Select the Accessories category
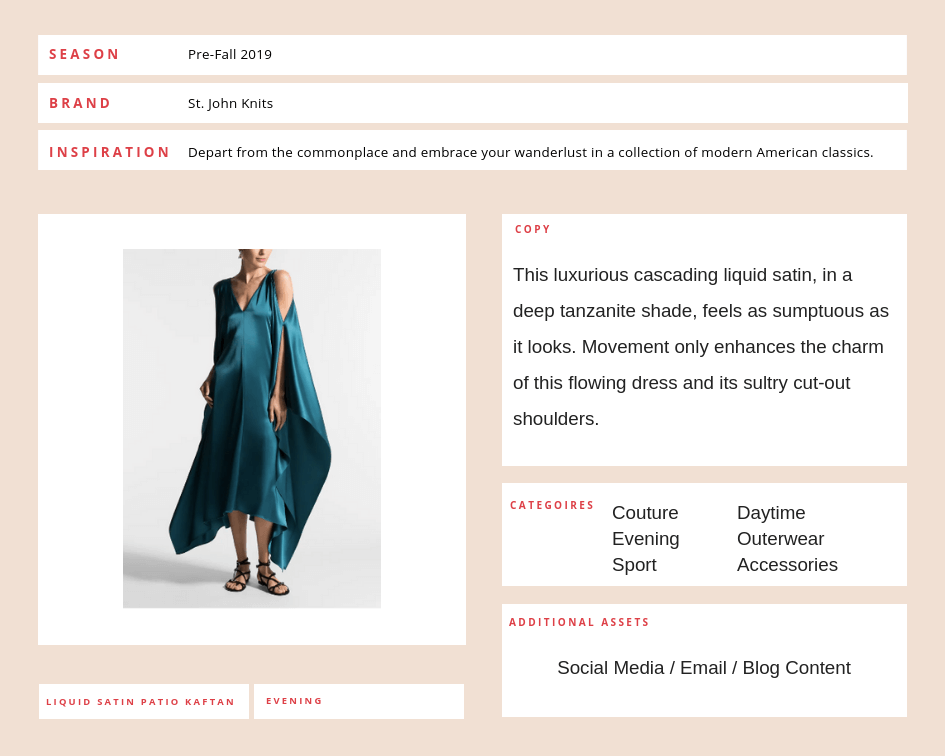 [x=787, y=565]
